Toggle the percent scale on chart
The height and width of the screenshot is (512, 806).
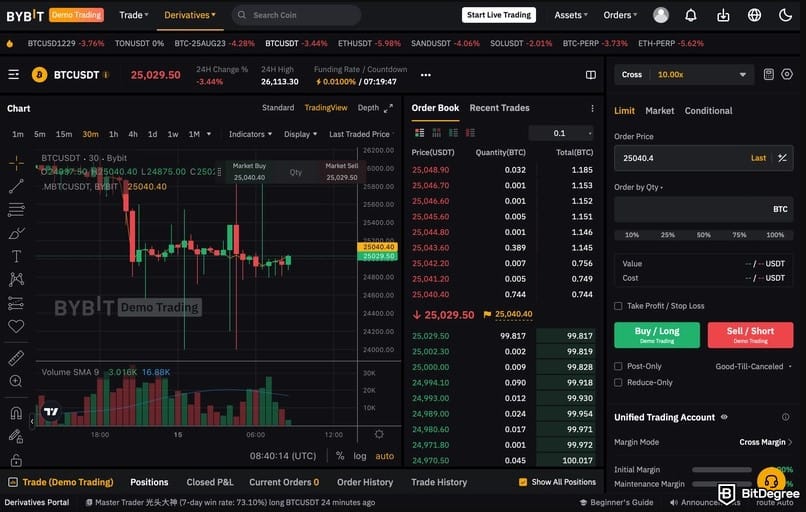pyautogui.click(x=340, y=456)
